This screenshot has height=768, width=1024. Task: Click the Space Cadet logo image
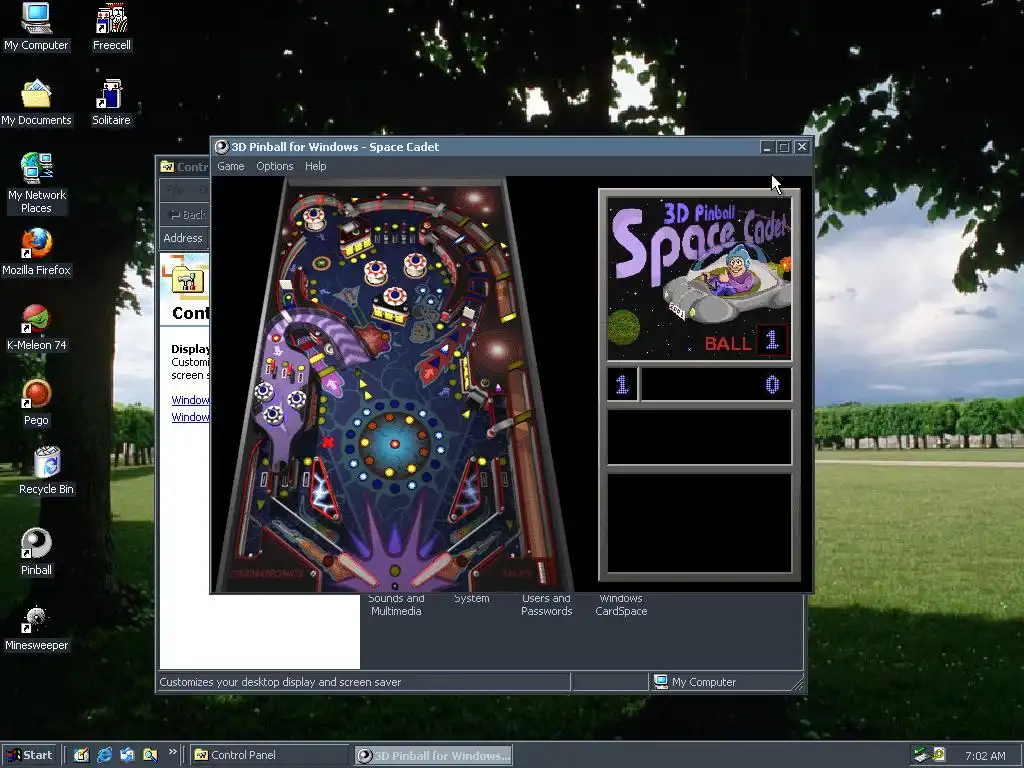coord(699,278)
